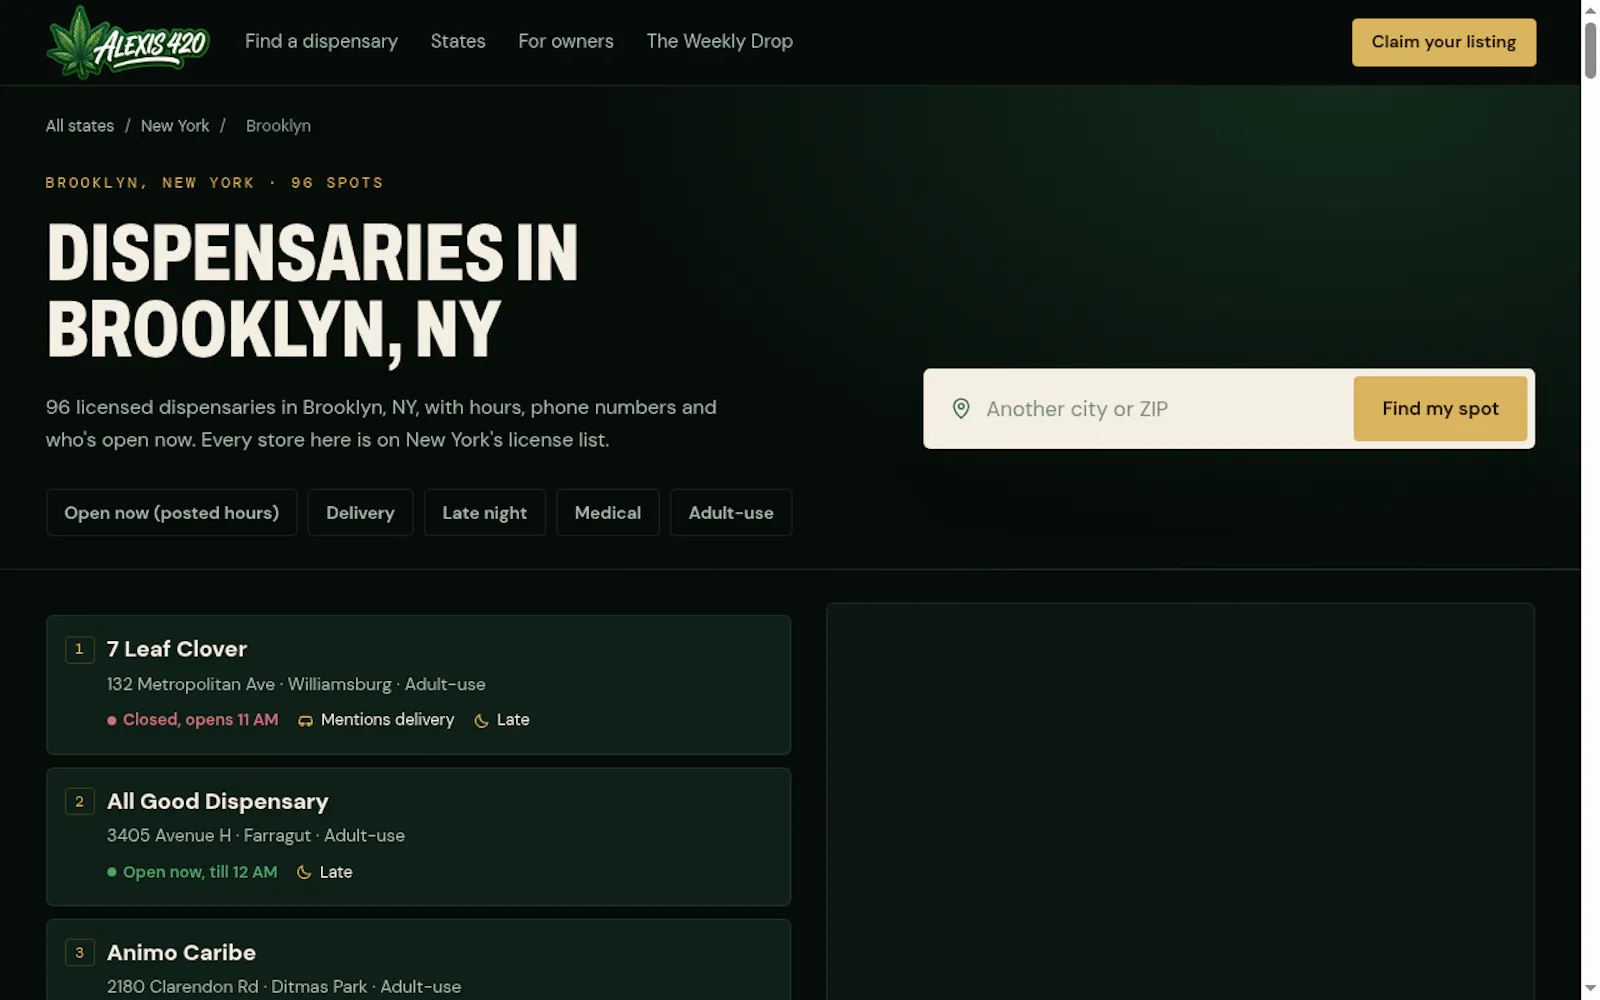Go to All states breadcrumb

[80, 126]
